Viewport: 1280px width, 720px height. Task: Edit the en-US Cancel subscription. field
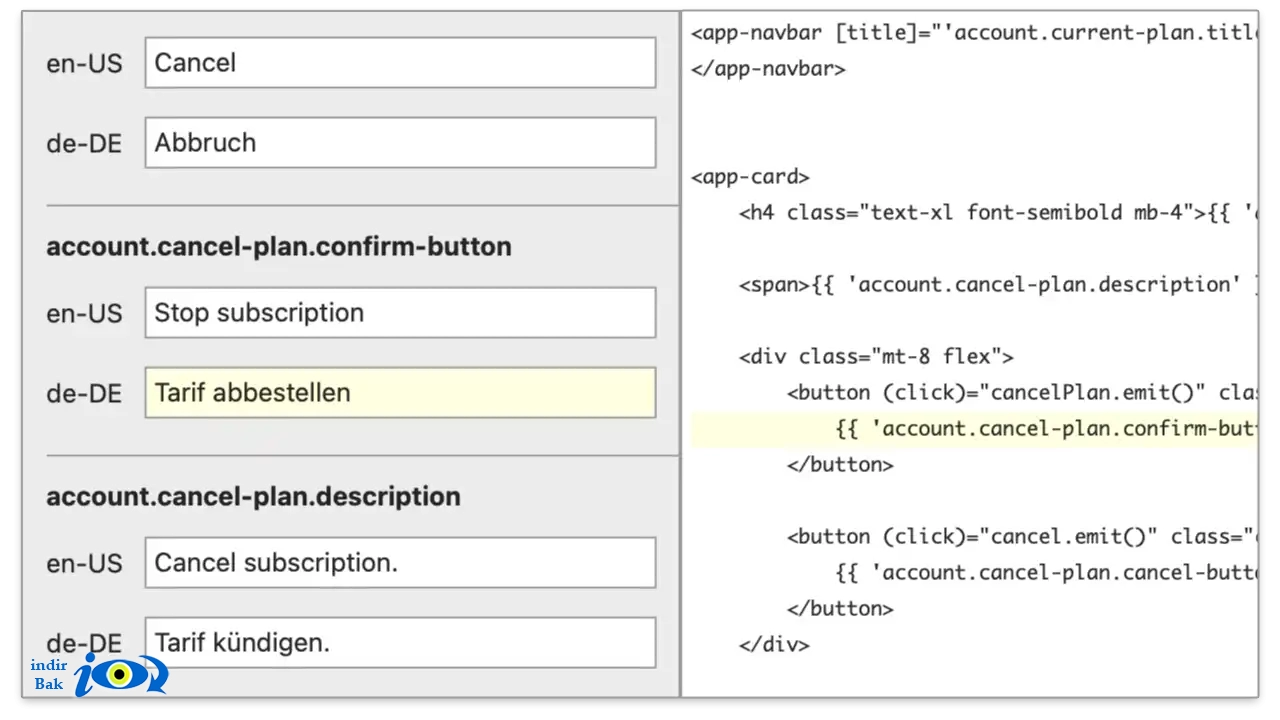click(x=400, y=563)
